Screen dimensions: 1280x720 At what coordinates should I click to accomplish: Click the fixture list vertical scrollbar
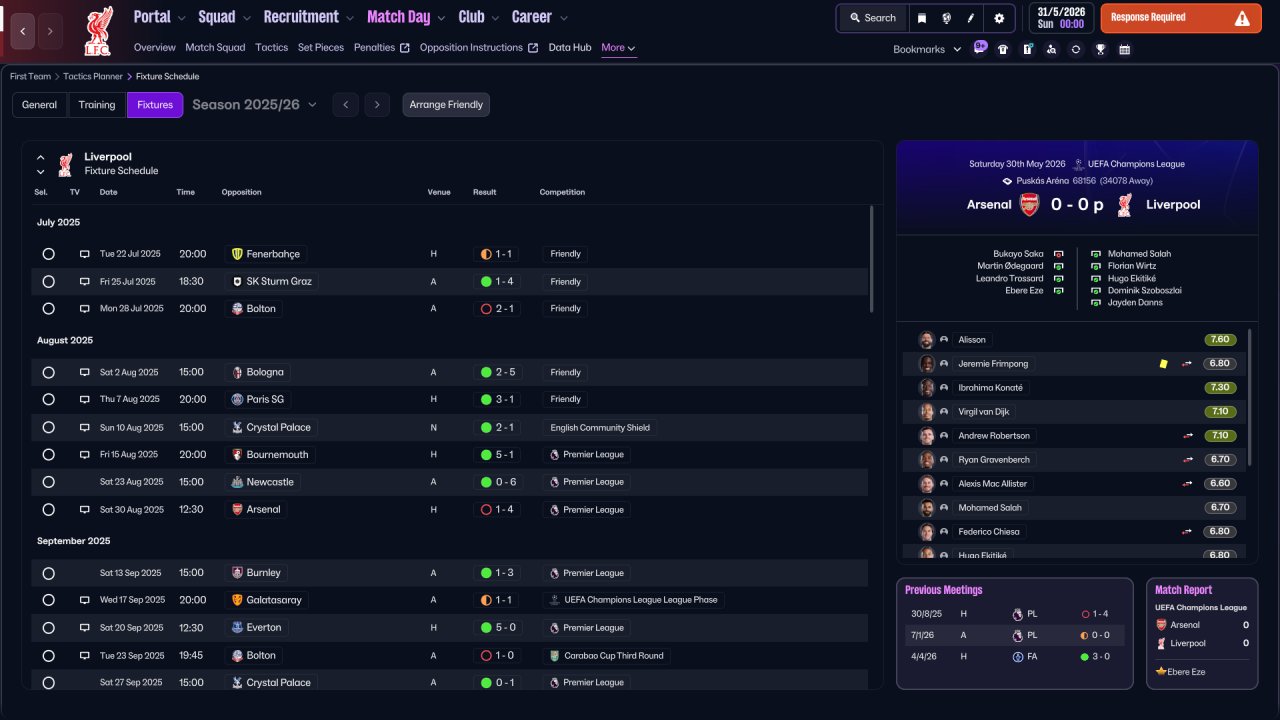pos(871,258)
